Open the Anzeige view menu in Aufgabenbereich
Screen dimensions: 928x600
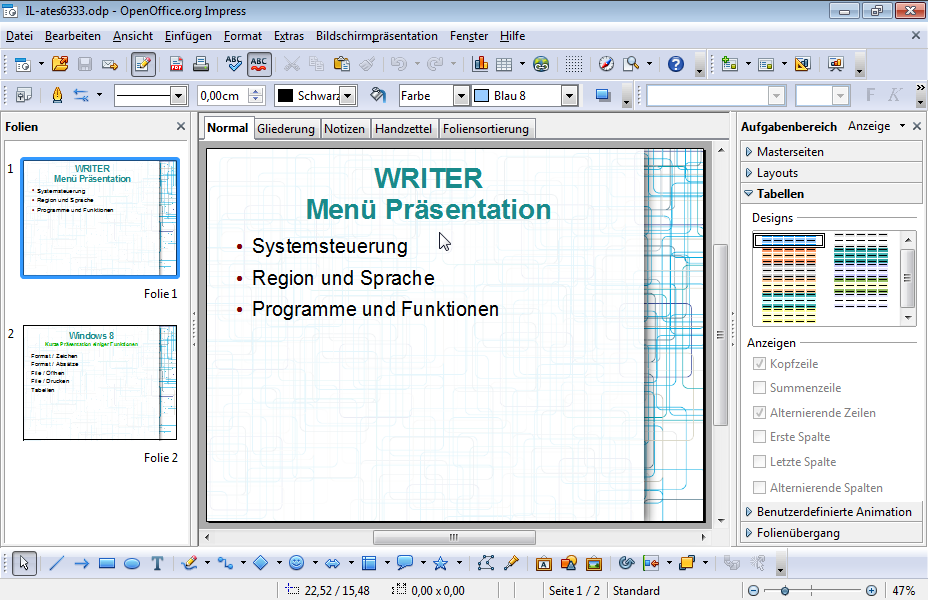click(877, 126)
